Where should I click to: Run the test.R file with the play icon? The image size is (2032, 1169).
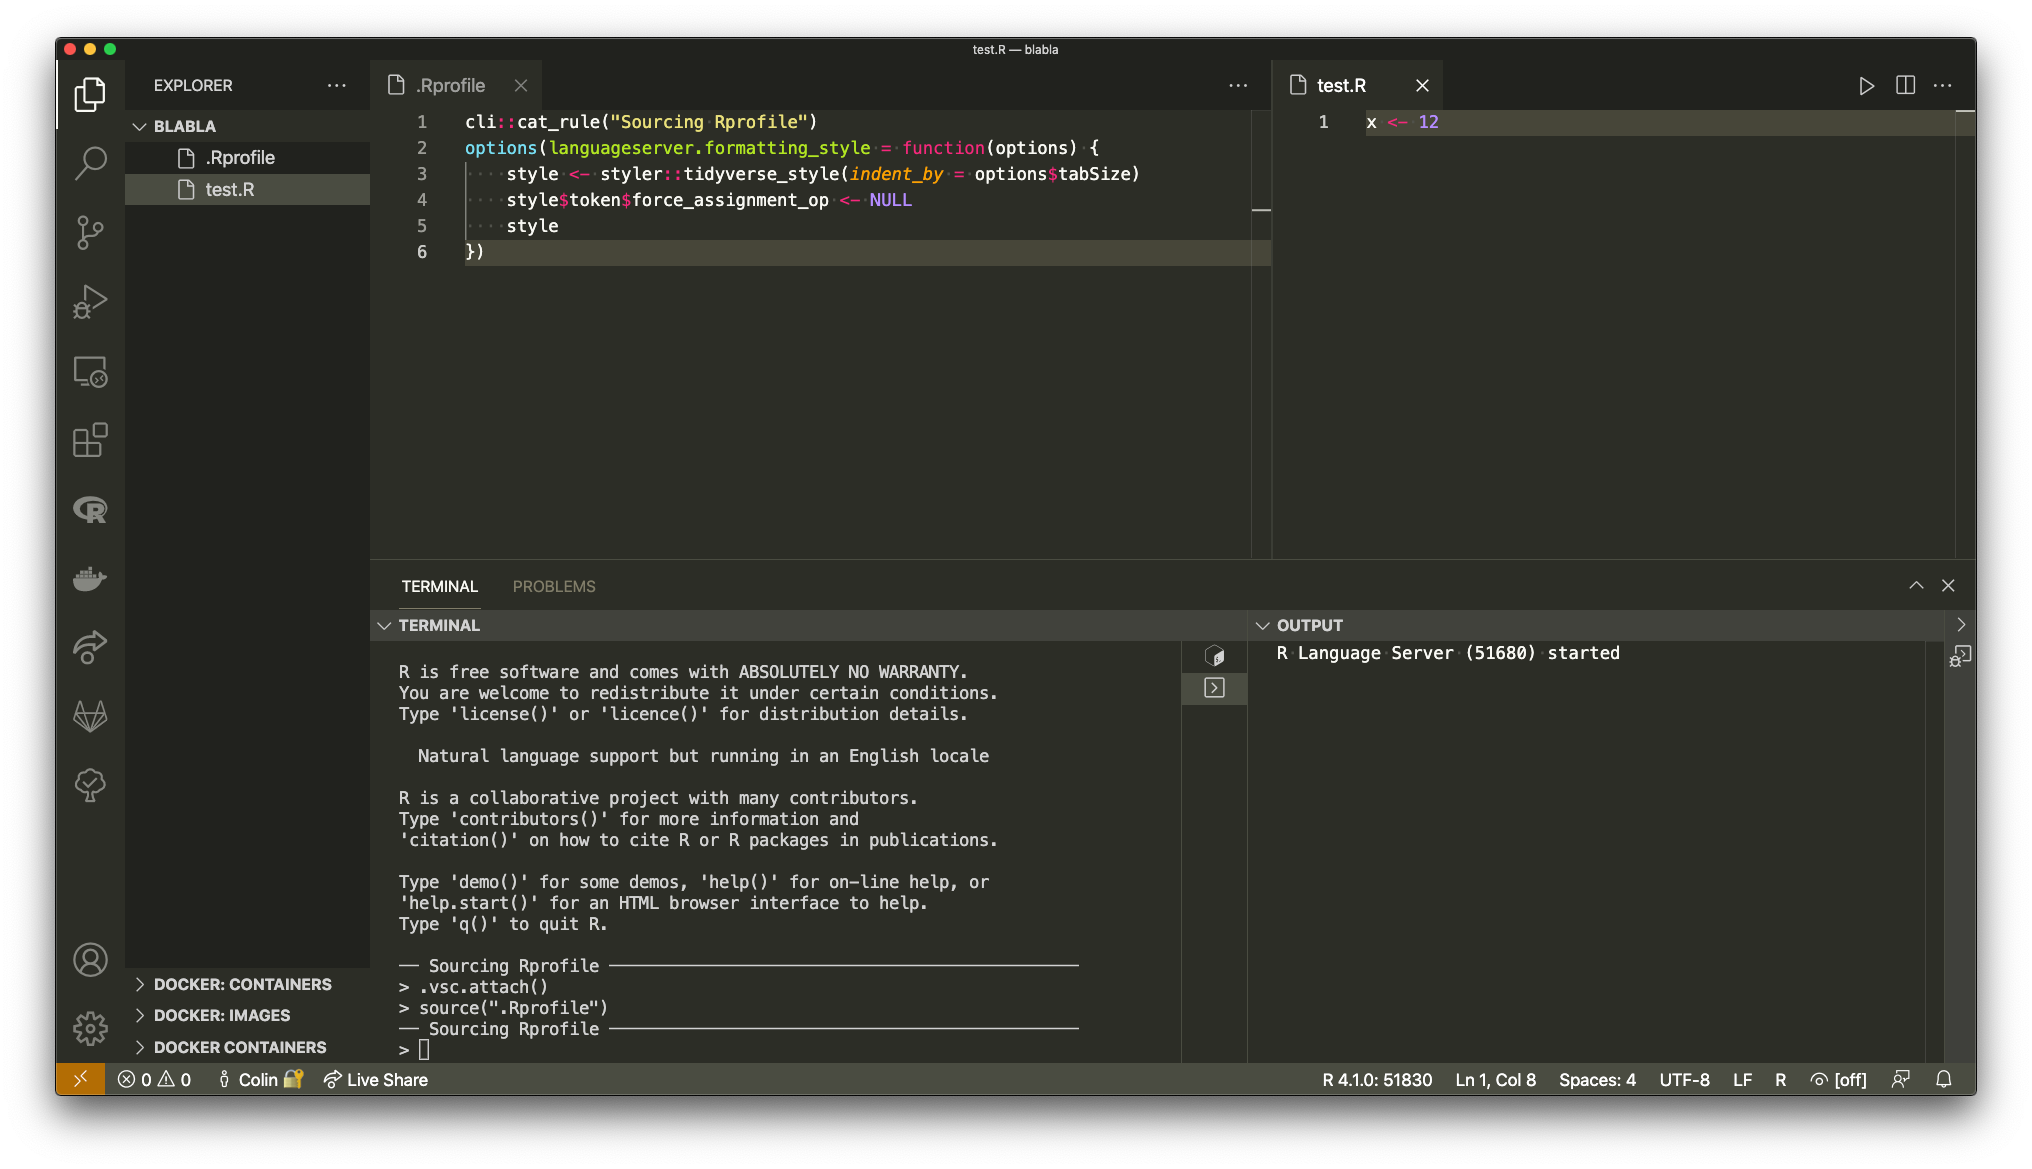coord(1866,85)
